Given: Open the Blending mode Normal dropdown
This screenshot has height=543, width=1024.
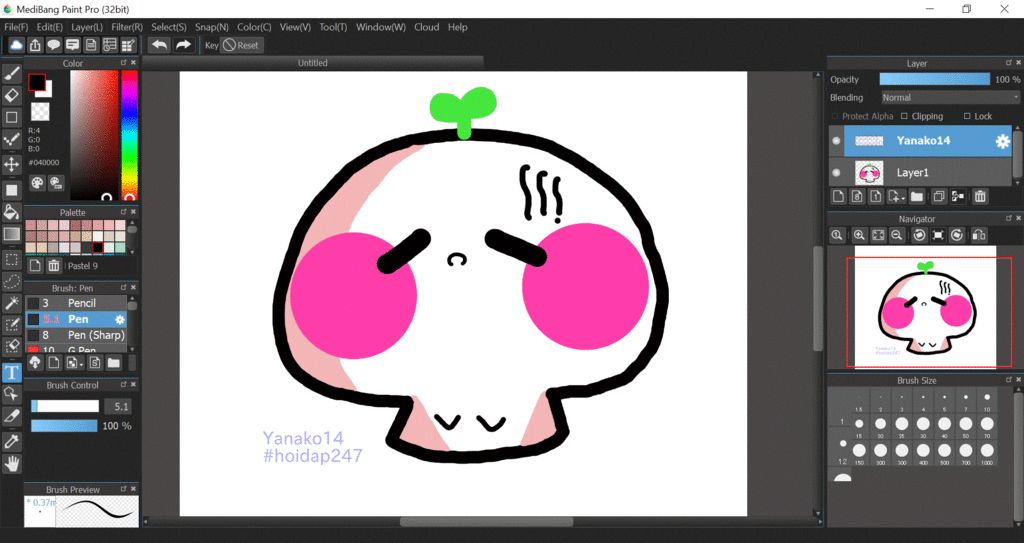Looking at the screenshot, I should click(950, 97).
